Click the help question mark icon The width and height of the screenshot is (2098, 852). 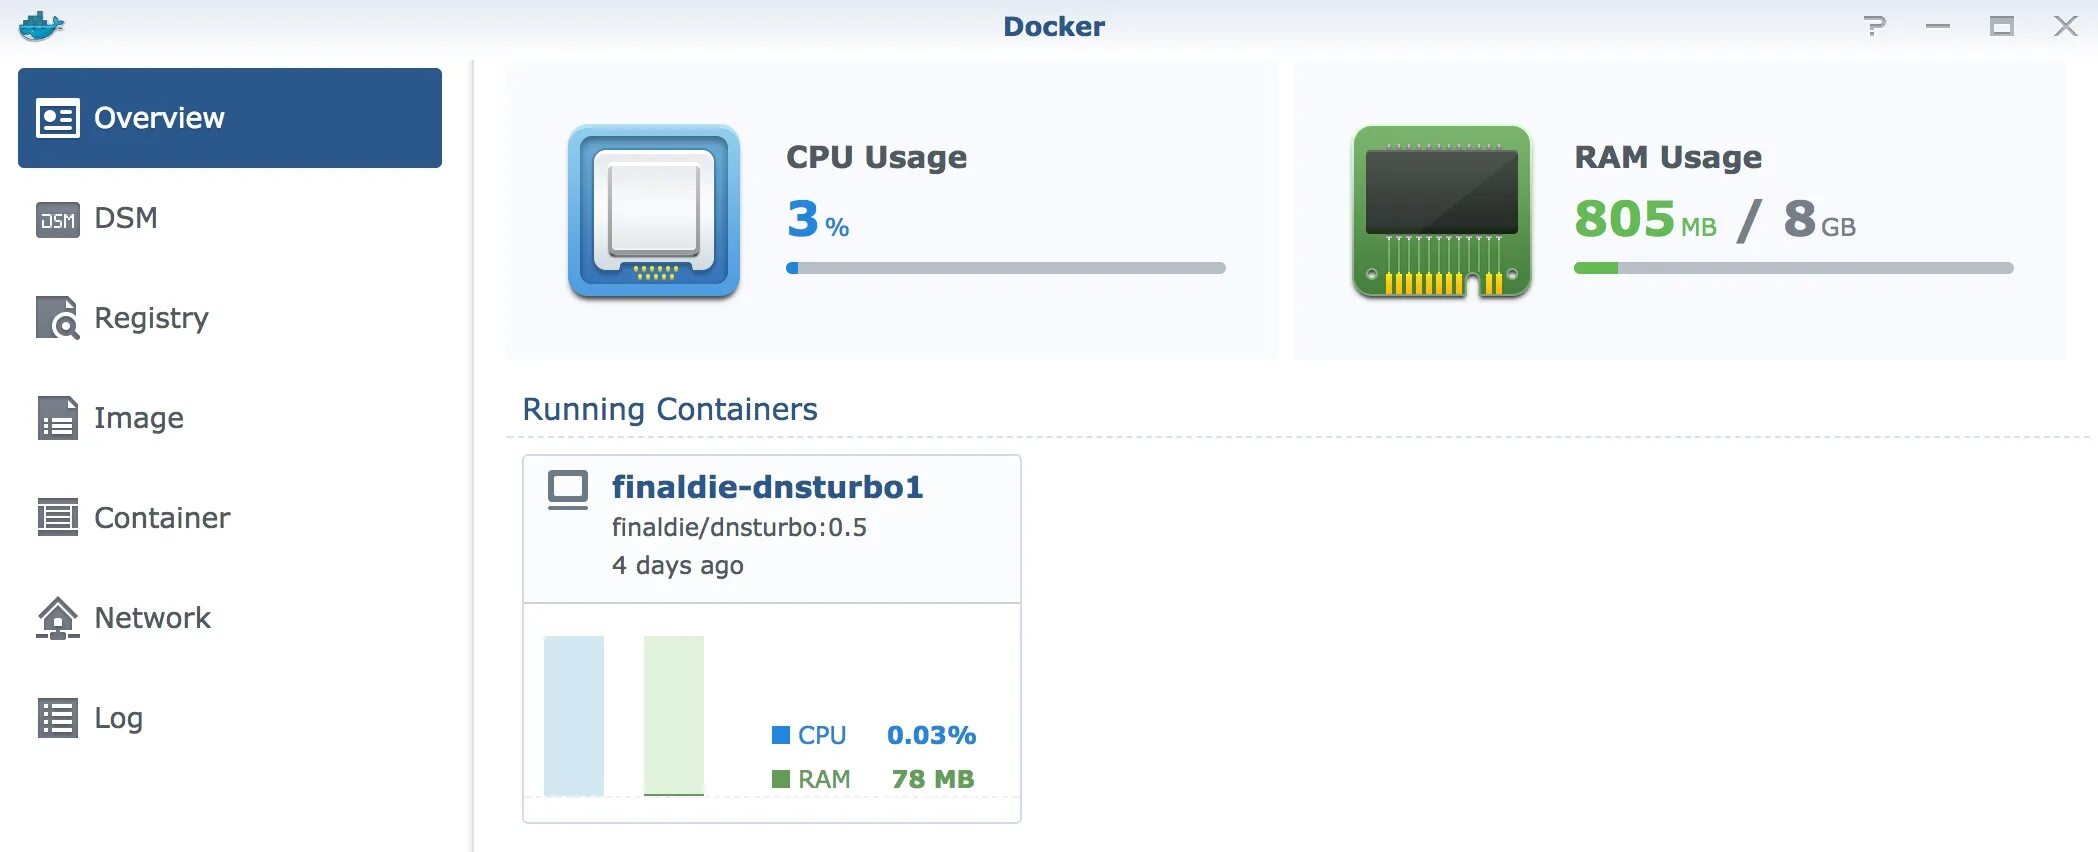pos(1875,26)
